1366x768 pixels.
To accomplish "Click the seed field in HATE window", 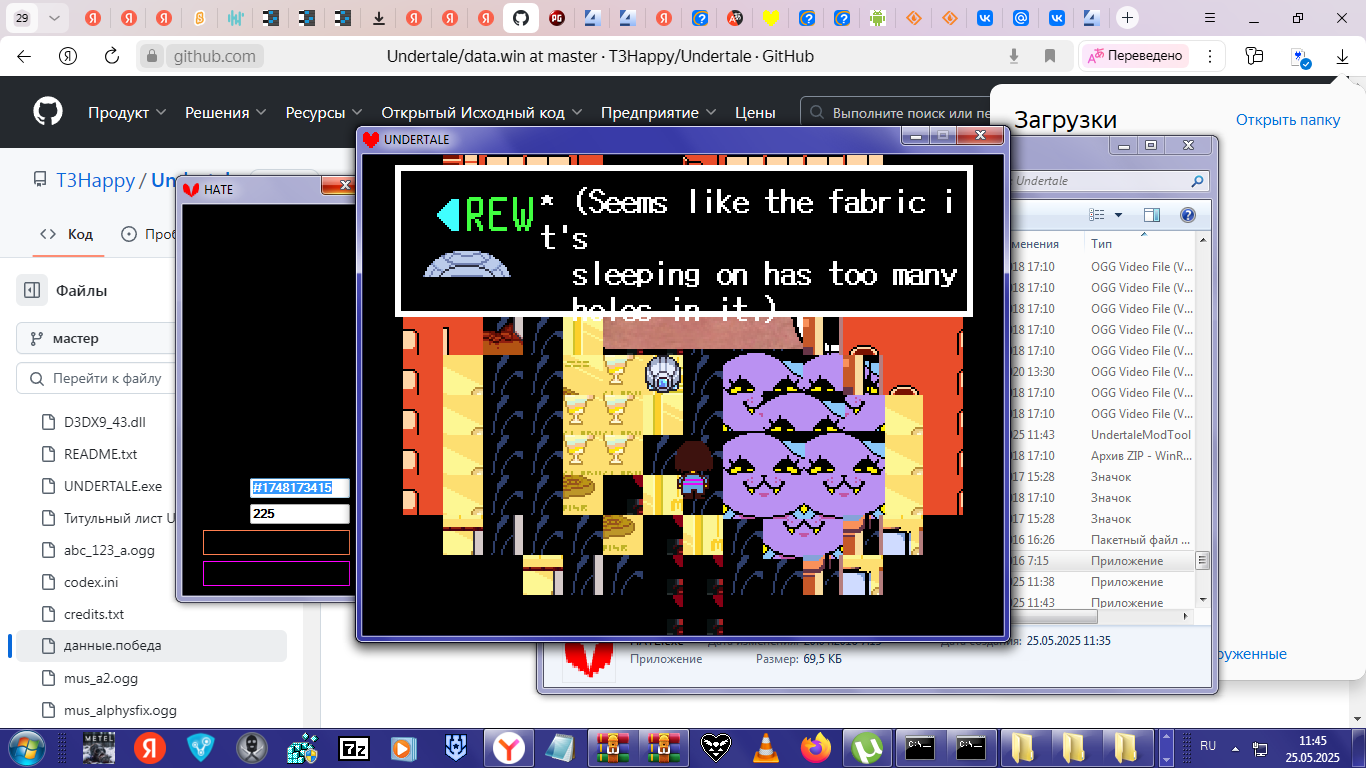I will [x=299, y=488].
